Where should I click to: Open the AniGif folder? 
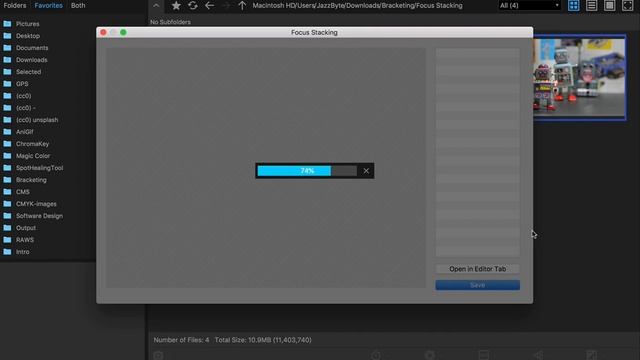coord(24,132)
